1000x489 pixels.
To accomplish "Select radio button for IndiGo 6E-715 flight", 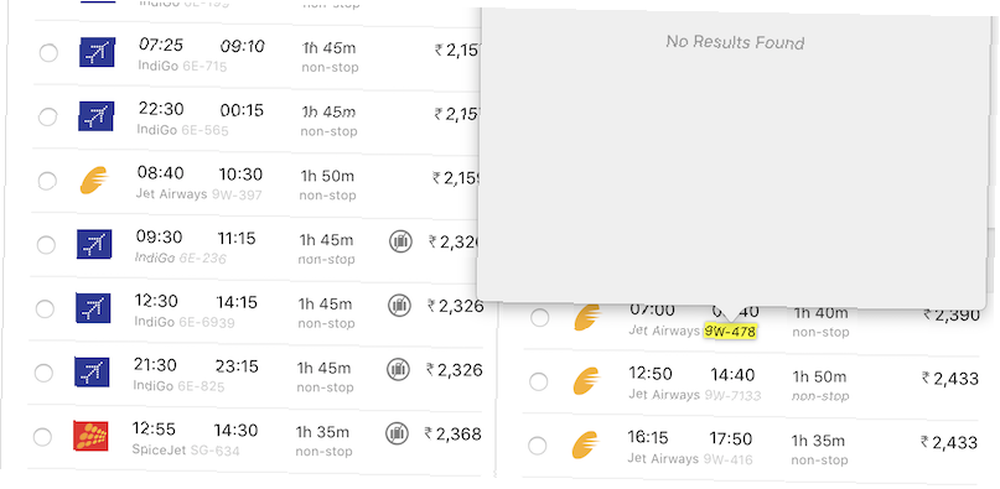I will pos(48,54).
